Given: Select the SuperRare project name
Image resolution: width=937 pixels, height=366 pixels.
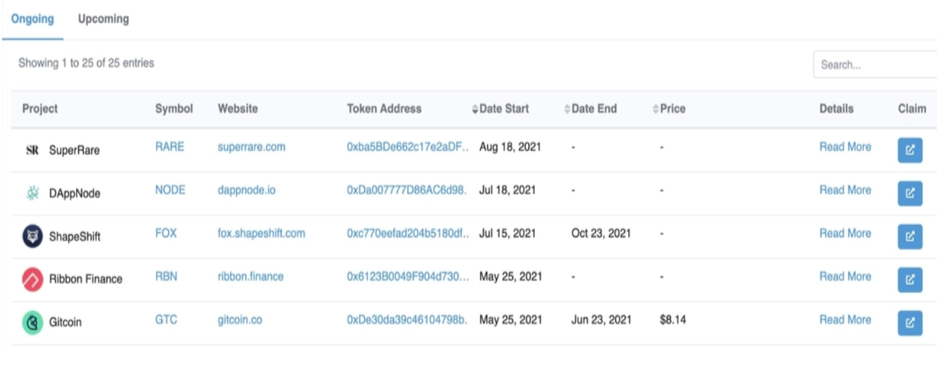Looking at the screenshot, I should pos(74,151).
